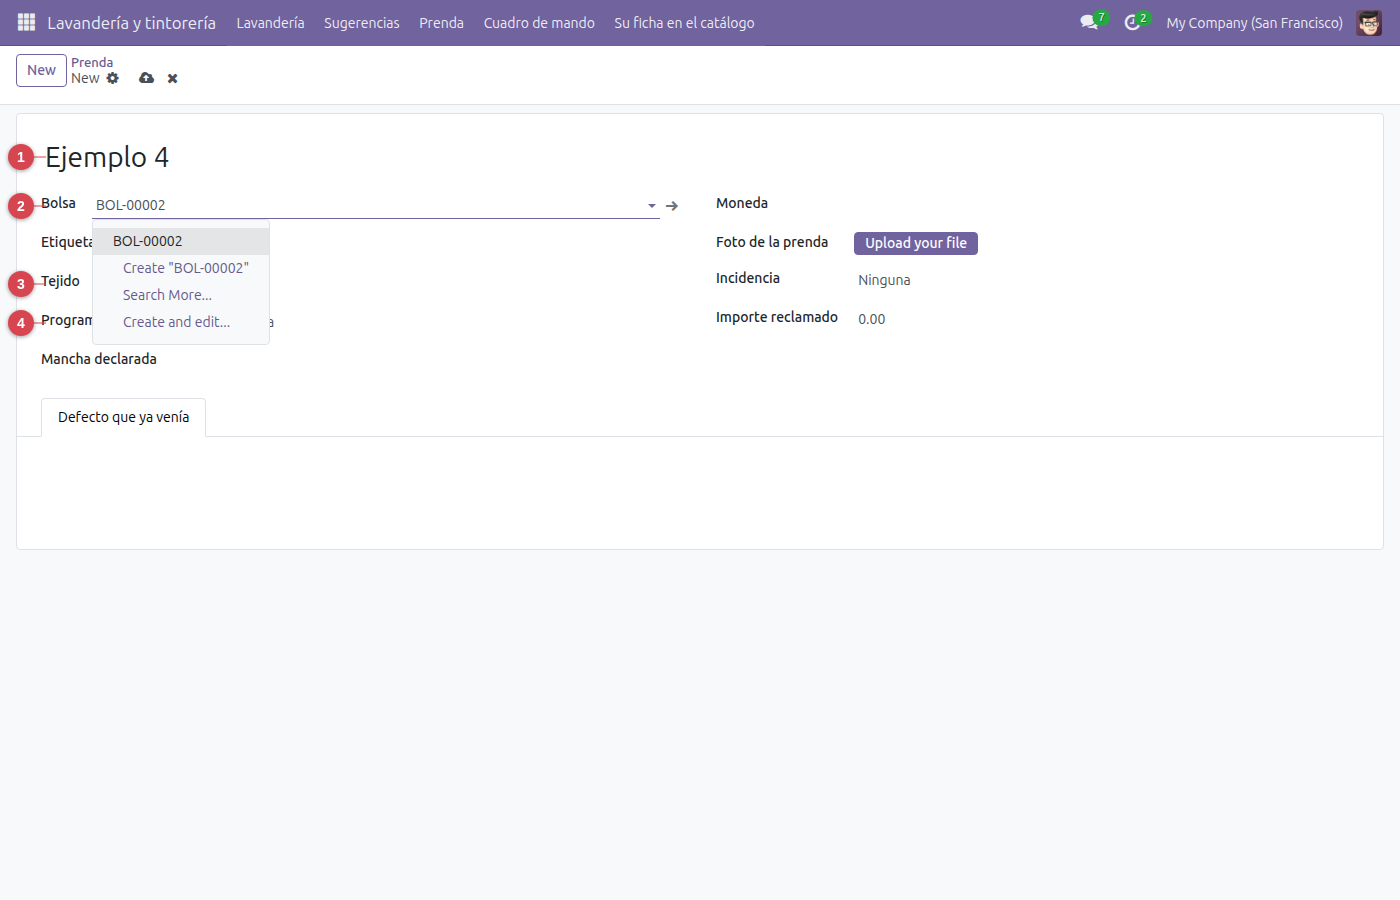Choose Create "BOL-00002" option

(181, 268)
